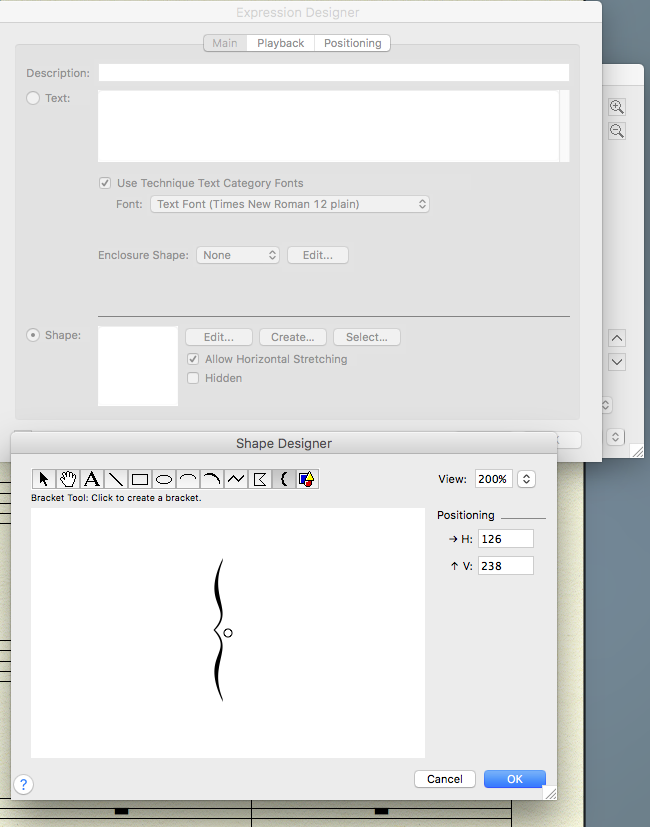
Task: Open the Font dropdown menu
Action: 290,204
